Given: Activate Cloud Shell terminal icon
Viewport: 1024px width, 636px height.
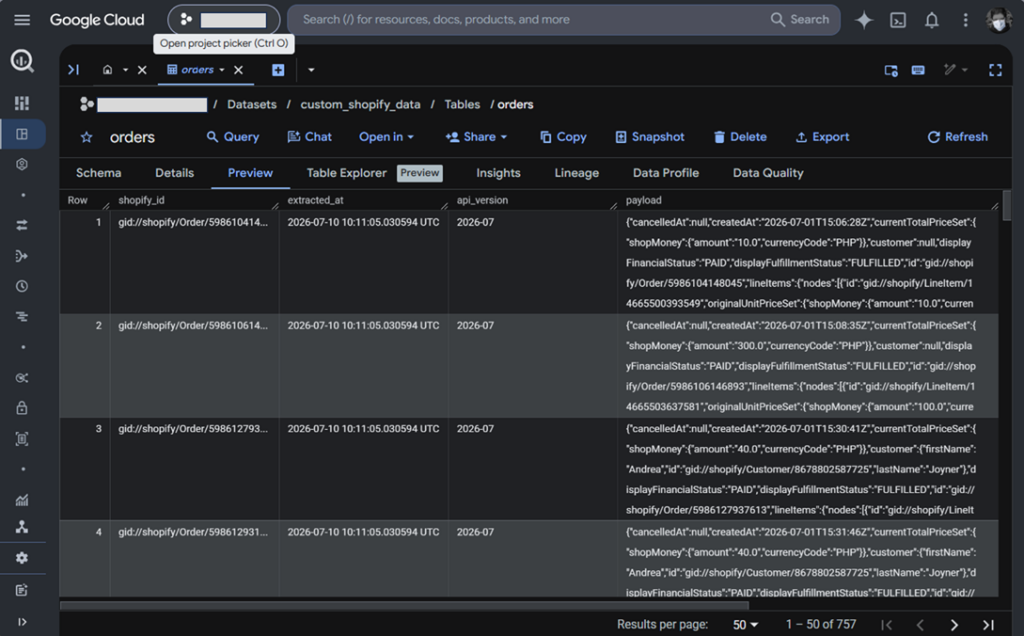Looking at the screenshot, I should tap(898, 20).
